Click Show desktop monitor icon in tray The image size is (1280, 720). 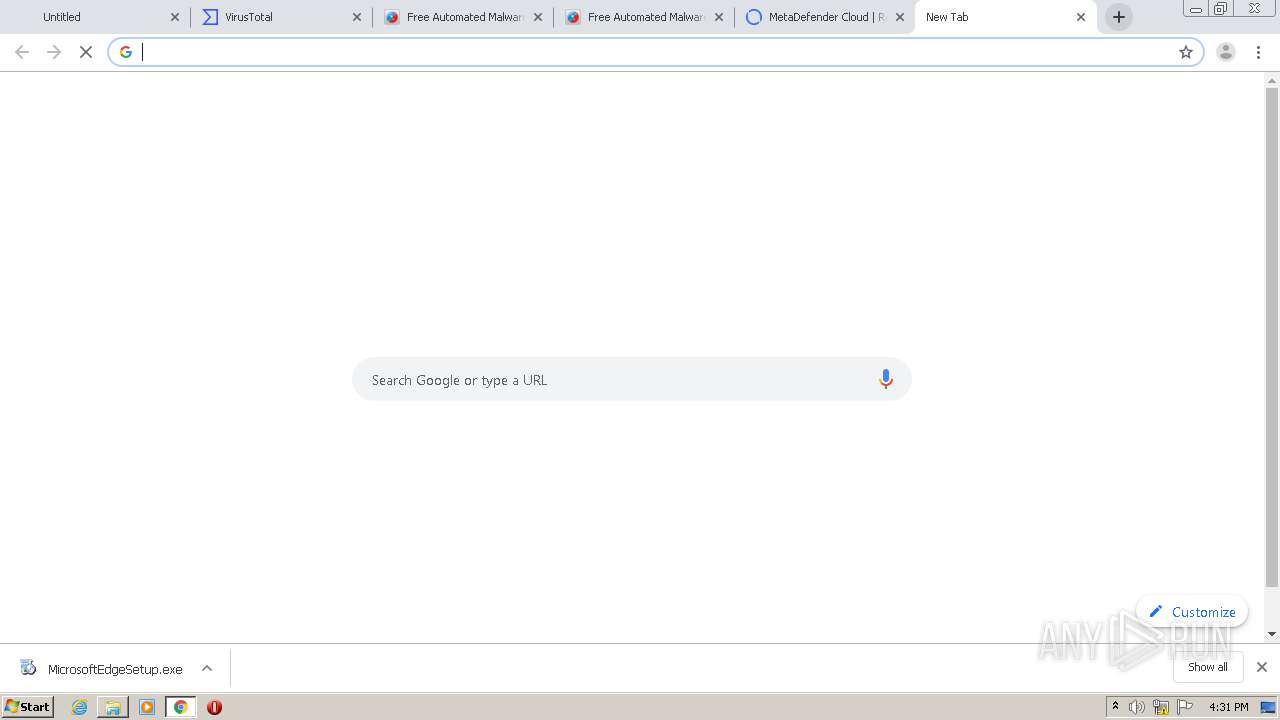(1268, 707)
